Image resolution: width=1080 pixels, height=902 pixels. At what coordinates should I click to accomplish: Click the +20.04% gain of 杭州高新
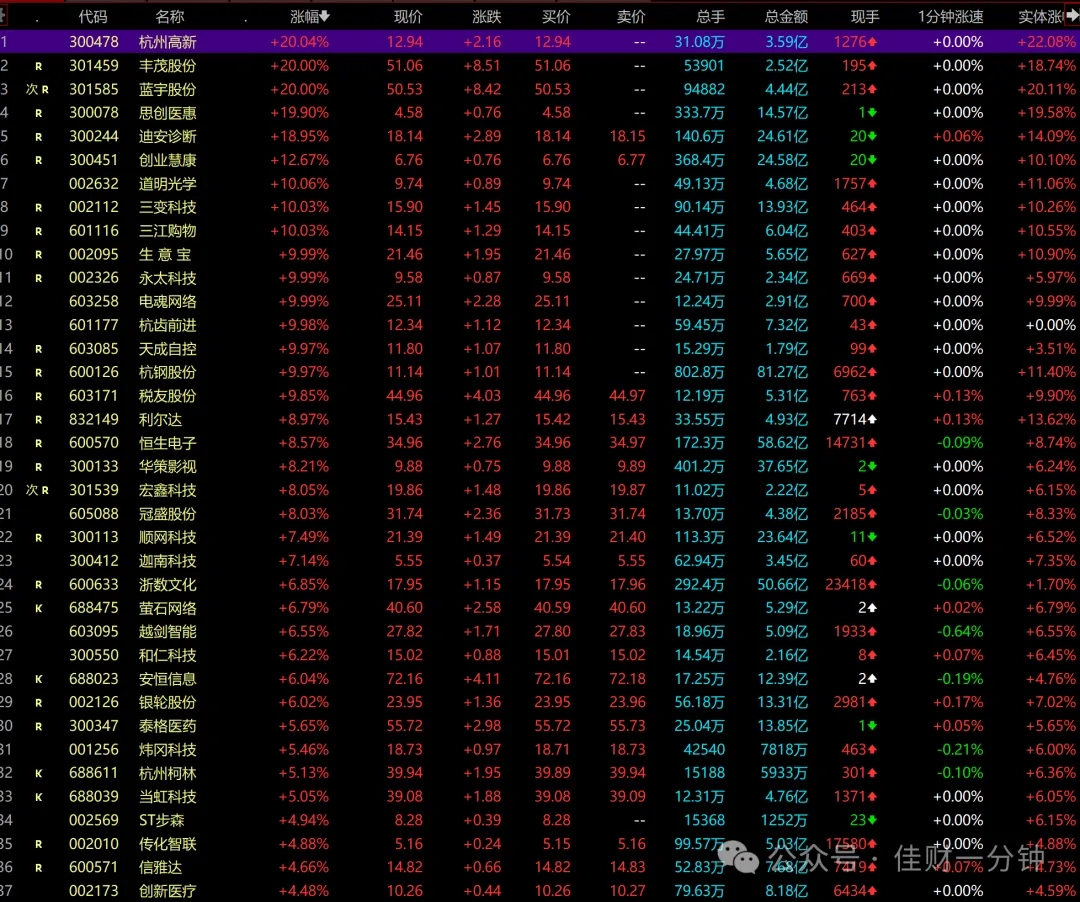300,42
